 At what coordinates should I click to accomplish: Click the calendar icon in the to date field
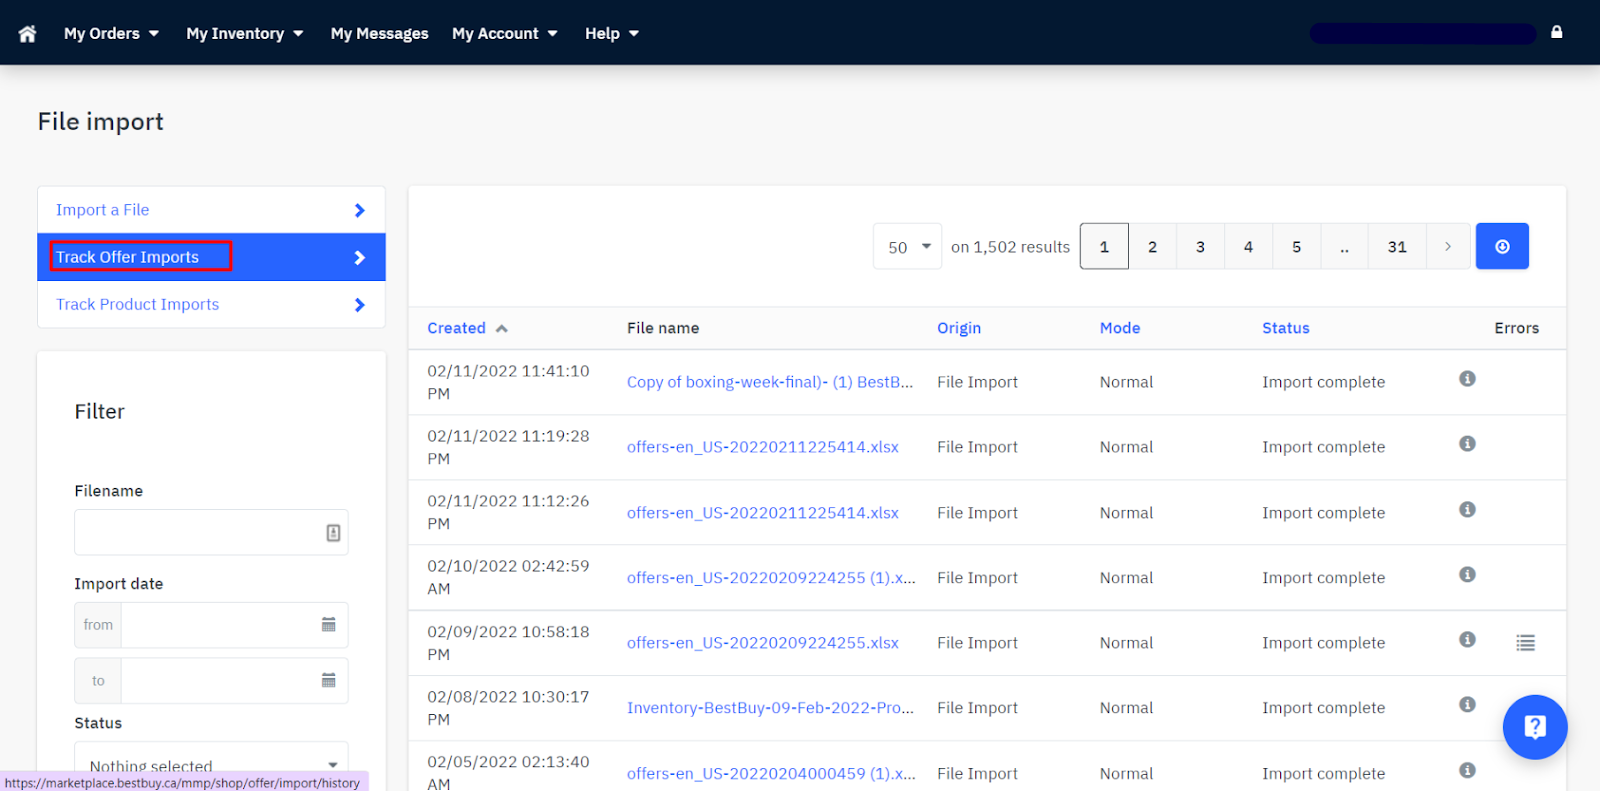point(328,680)
